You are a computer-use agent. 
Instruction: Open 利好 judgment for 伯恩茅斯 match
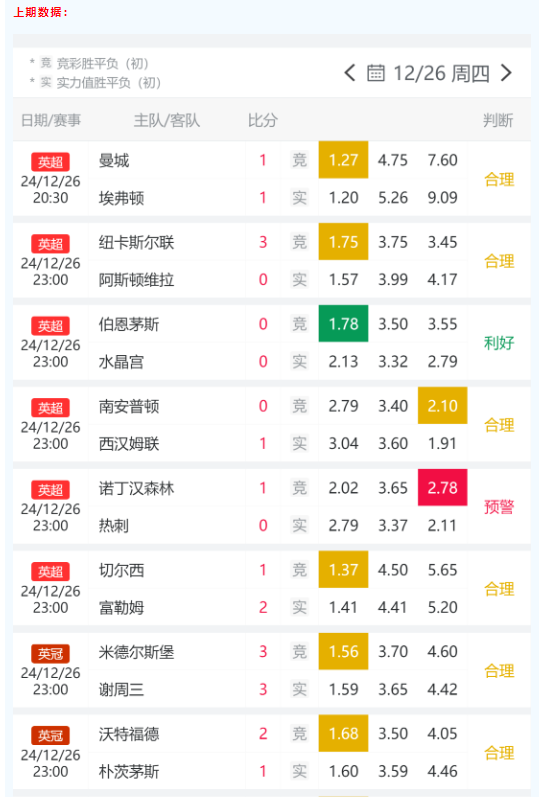[x=499, y=343]
